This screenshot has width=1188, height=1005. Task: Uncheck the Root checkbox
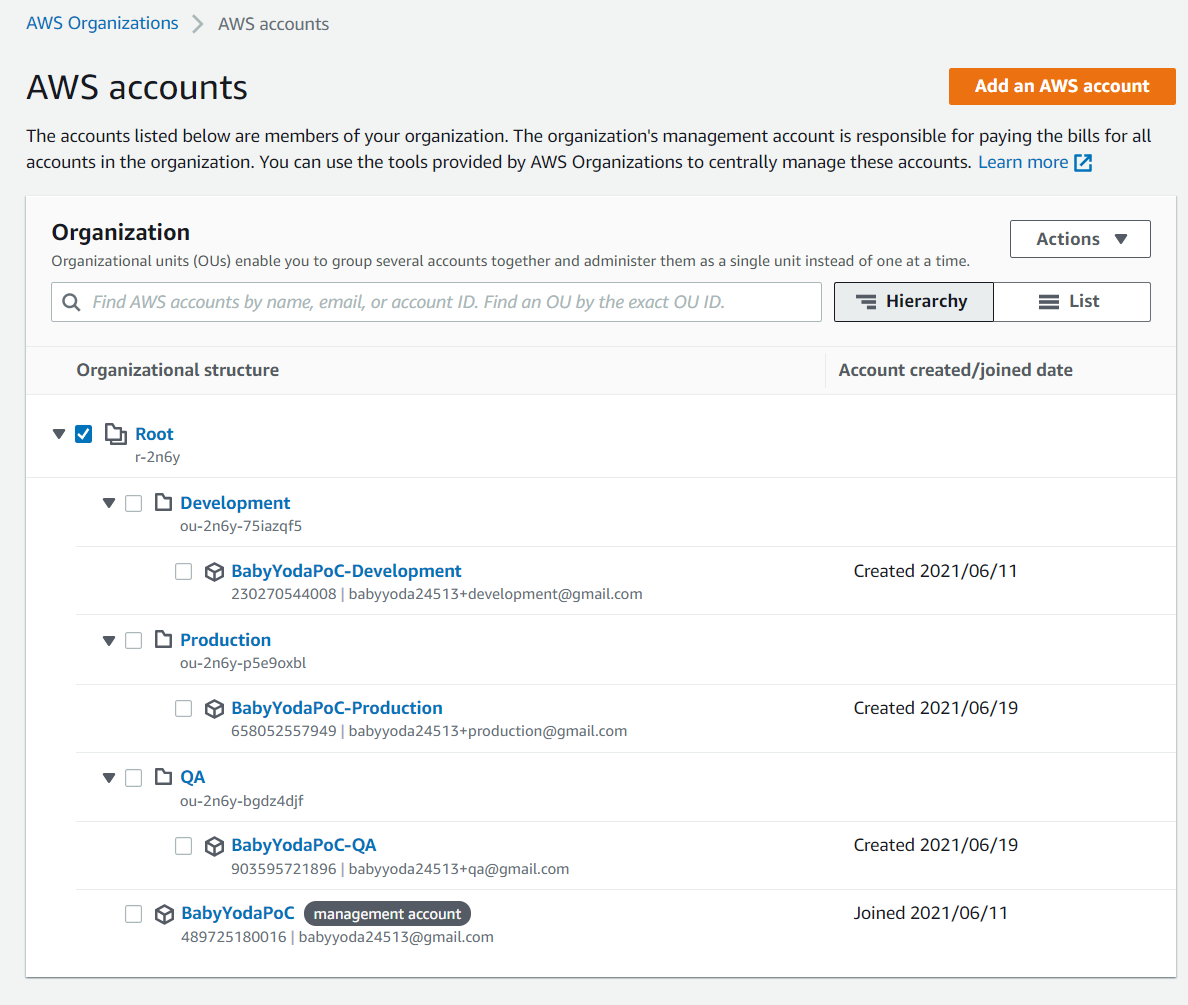click(83, 434)
